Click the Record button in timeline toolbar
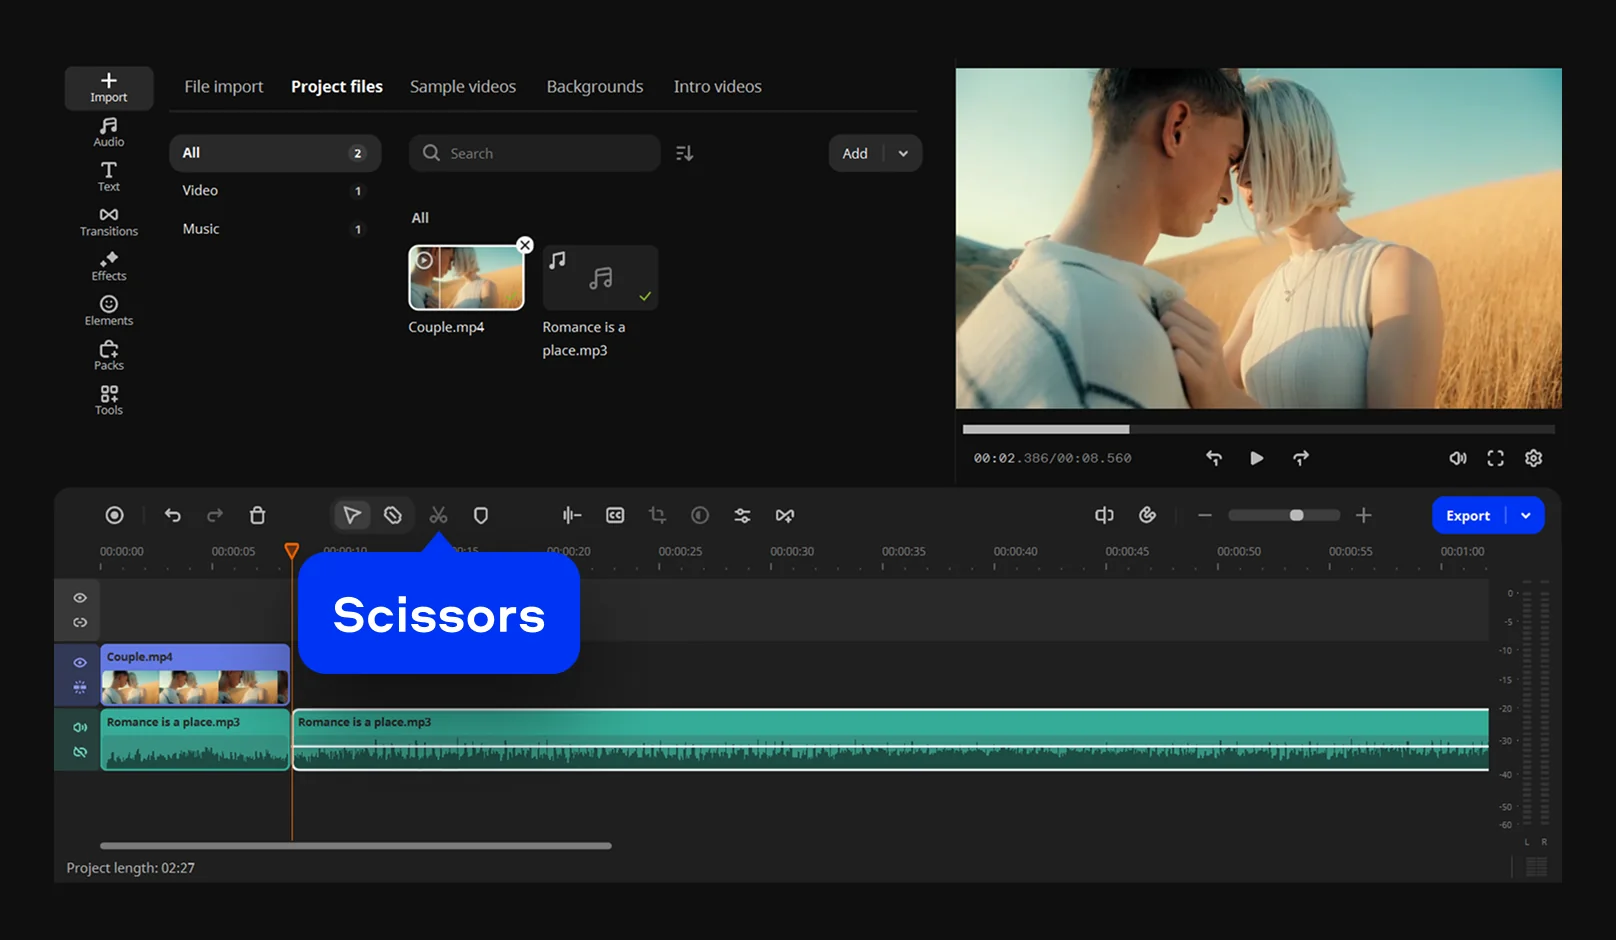 click(115, 515)
